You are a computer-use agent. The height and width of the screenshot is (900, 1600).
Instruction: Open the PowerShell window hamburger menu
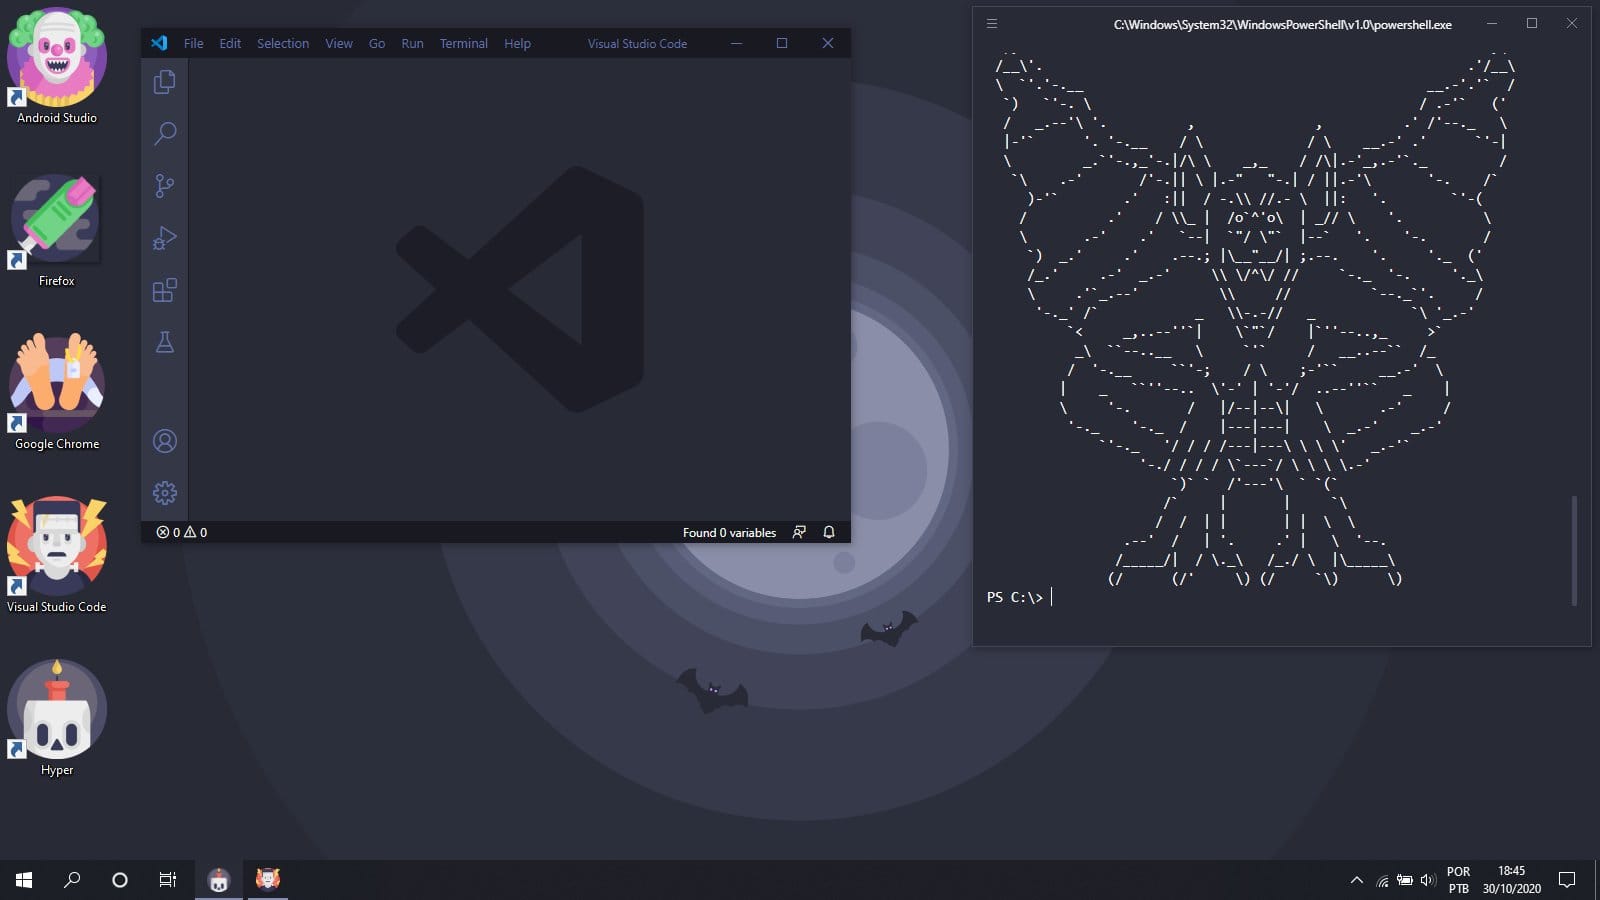(x=992, y=24)
